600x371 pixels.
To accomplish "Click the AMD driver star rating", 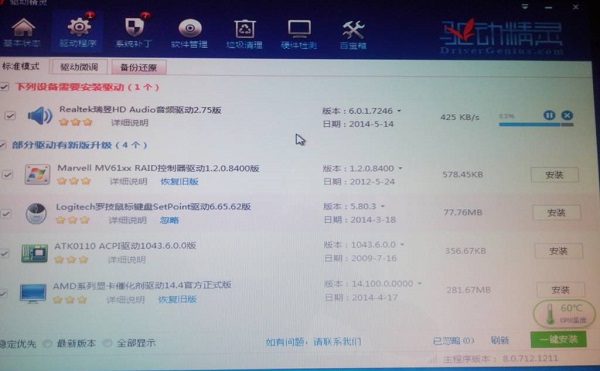I will [70, 299].
